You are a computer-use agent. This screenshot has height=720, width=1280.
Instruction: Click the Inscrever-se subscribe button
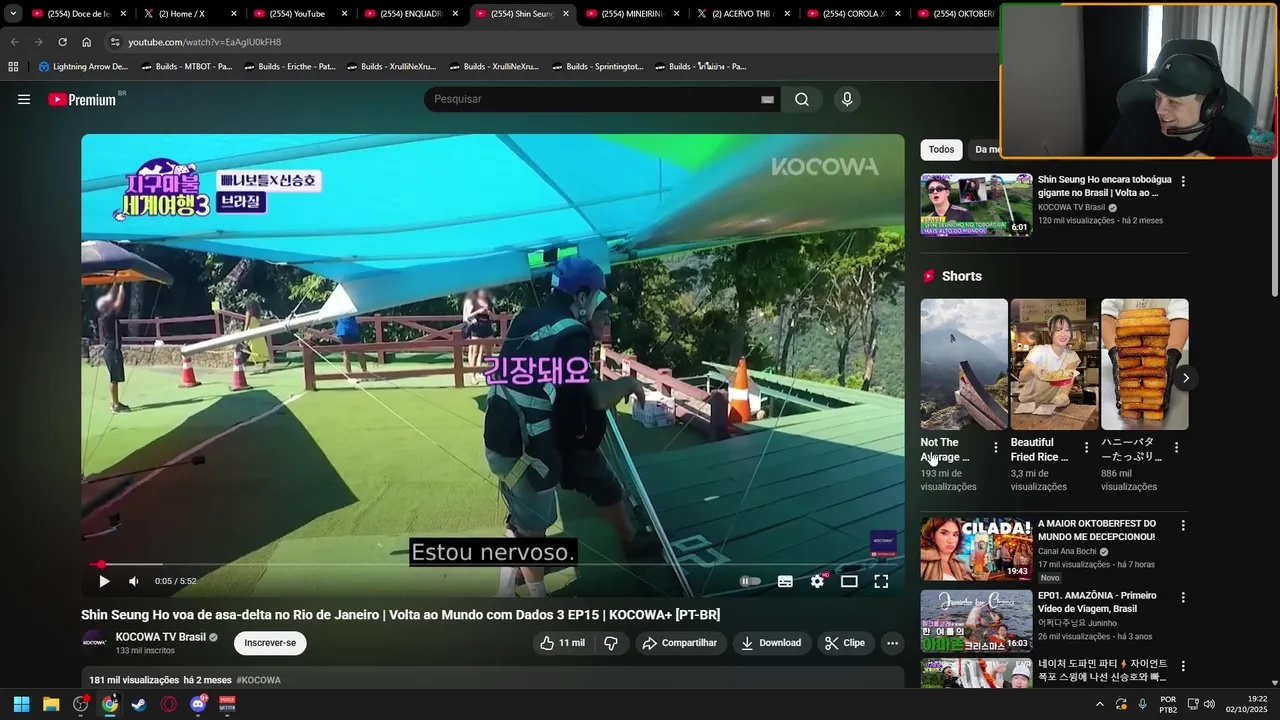[x=270, y=643]
